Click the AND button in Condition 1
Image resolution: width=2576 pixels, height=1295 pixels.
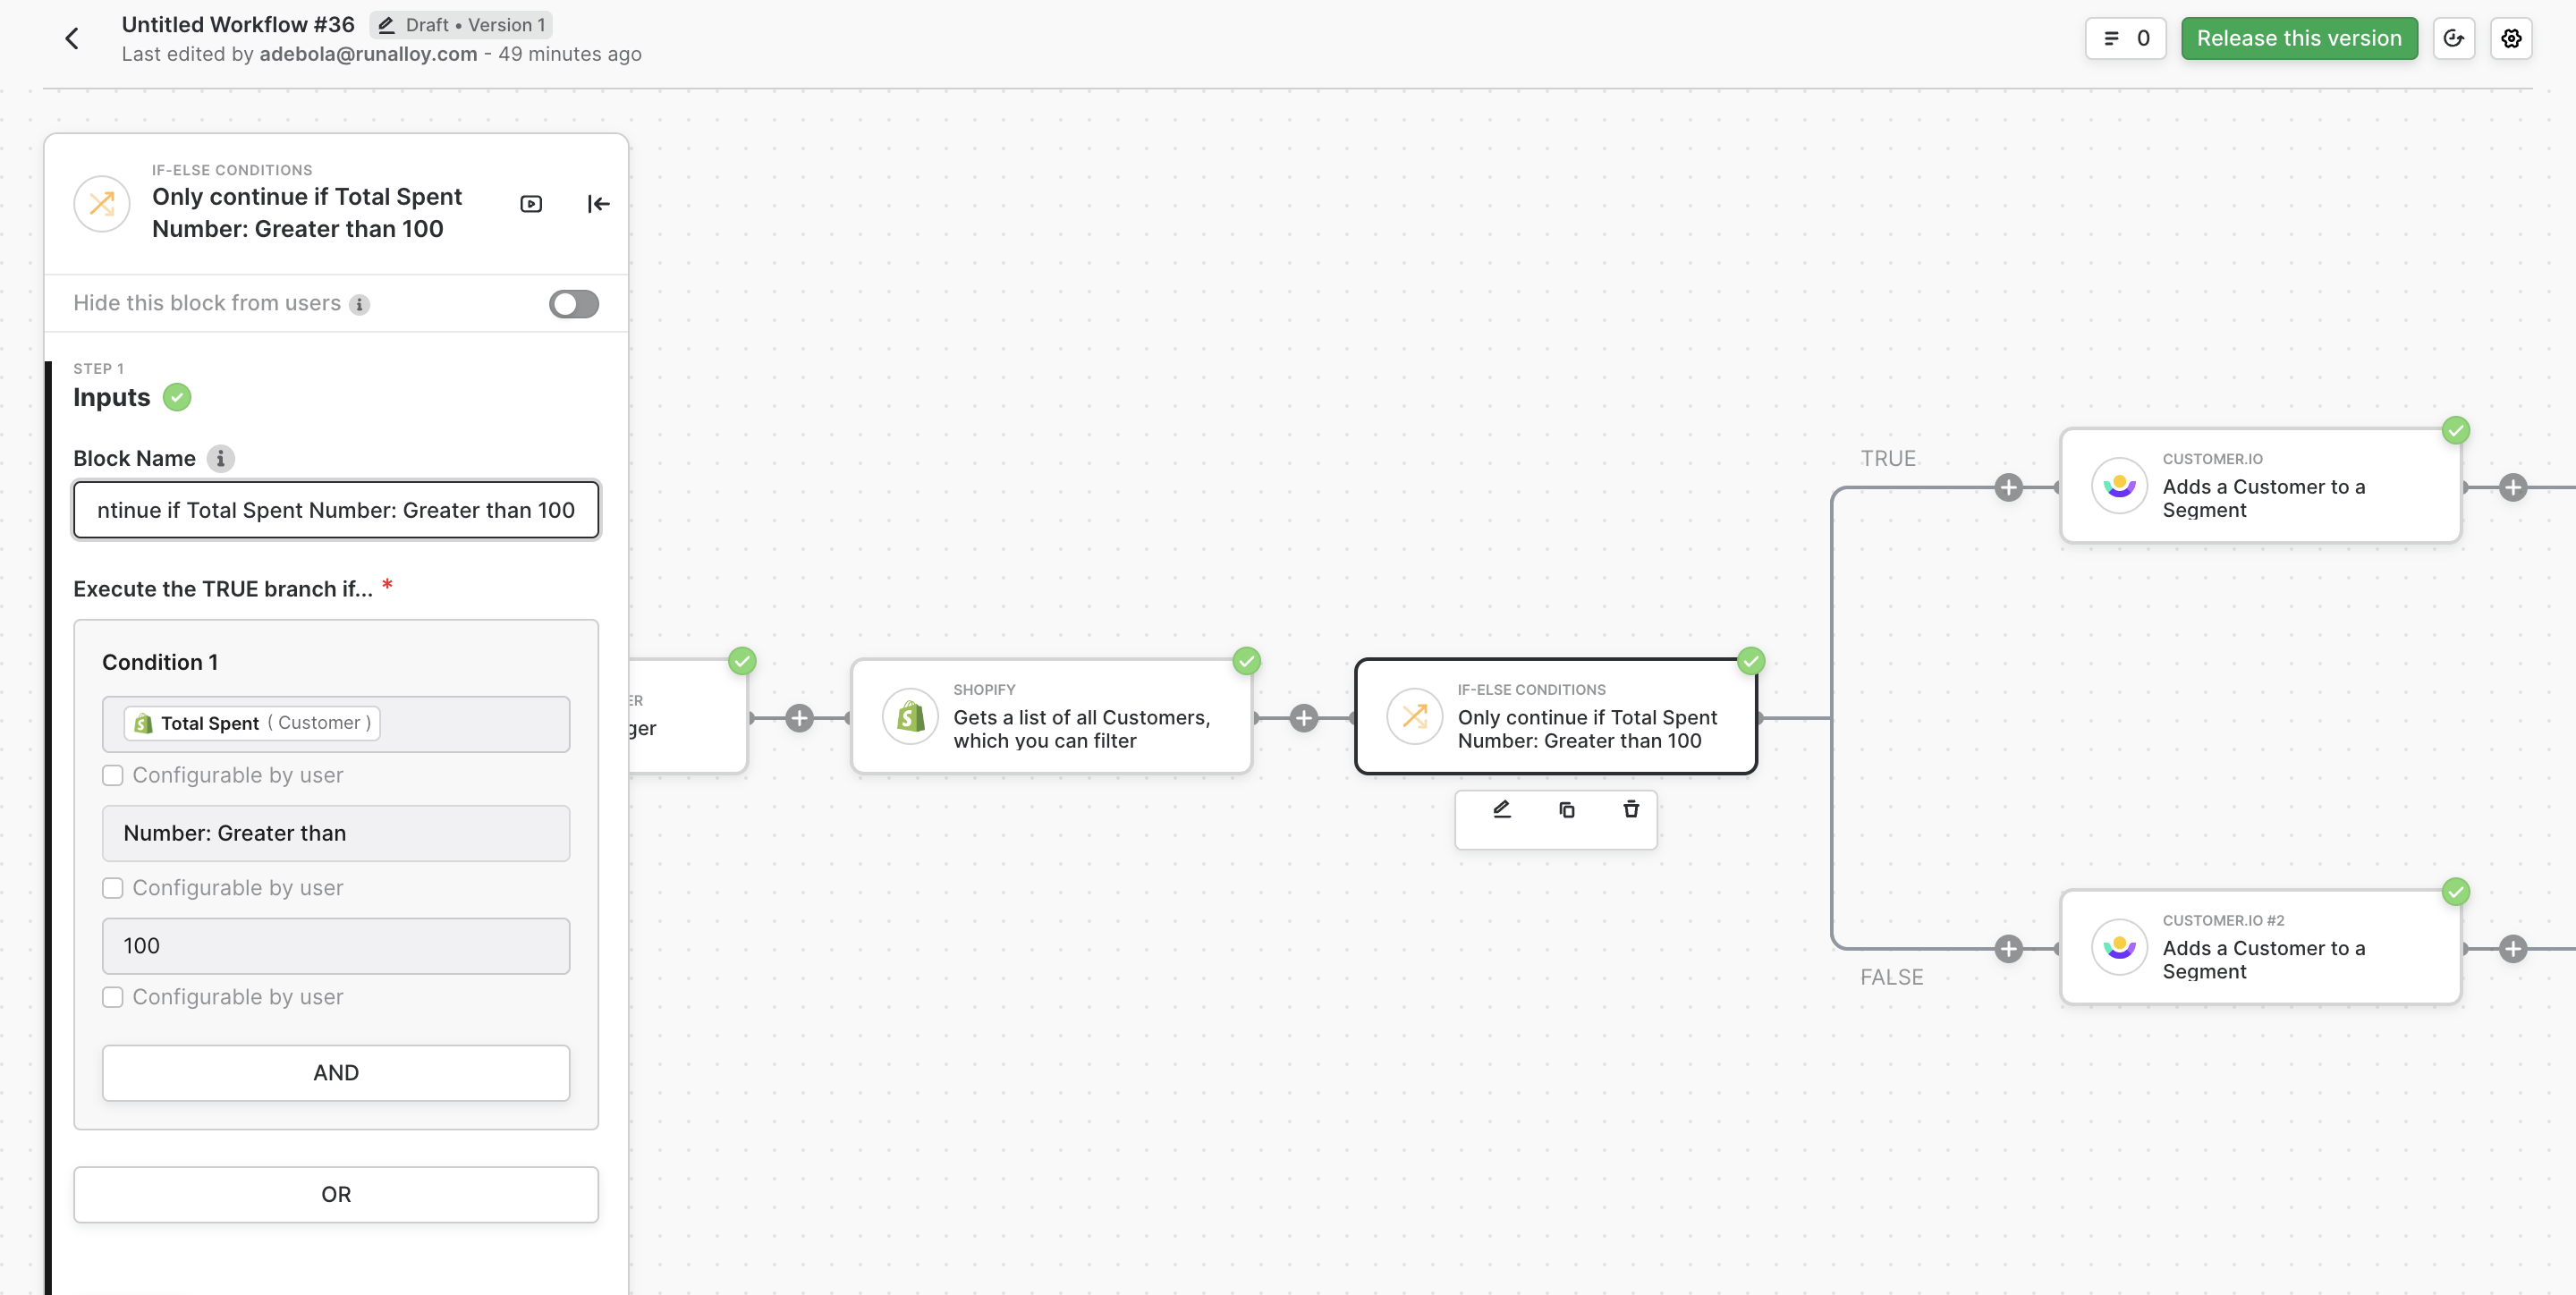(336, 1074)
